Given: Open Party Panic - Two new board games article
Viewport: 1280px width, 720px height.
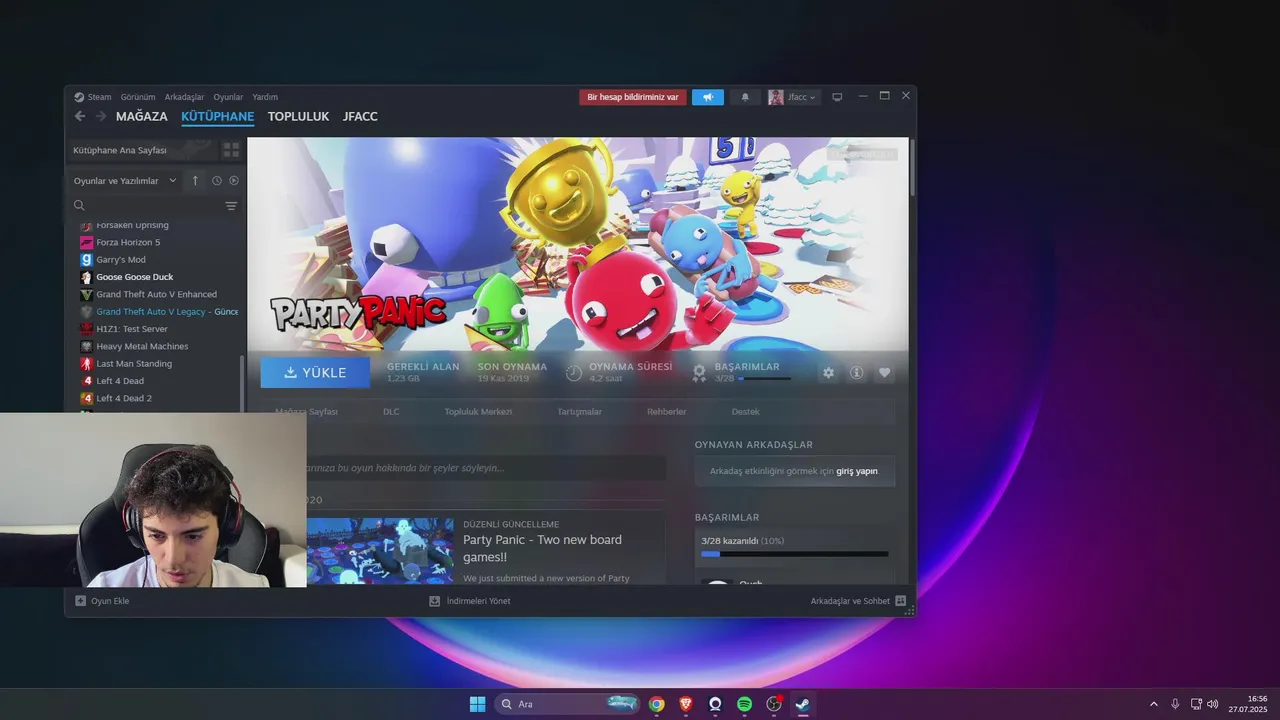Looking at the screenshot, I should pos(542,548).
